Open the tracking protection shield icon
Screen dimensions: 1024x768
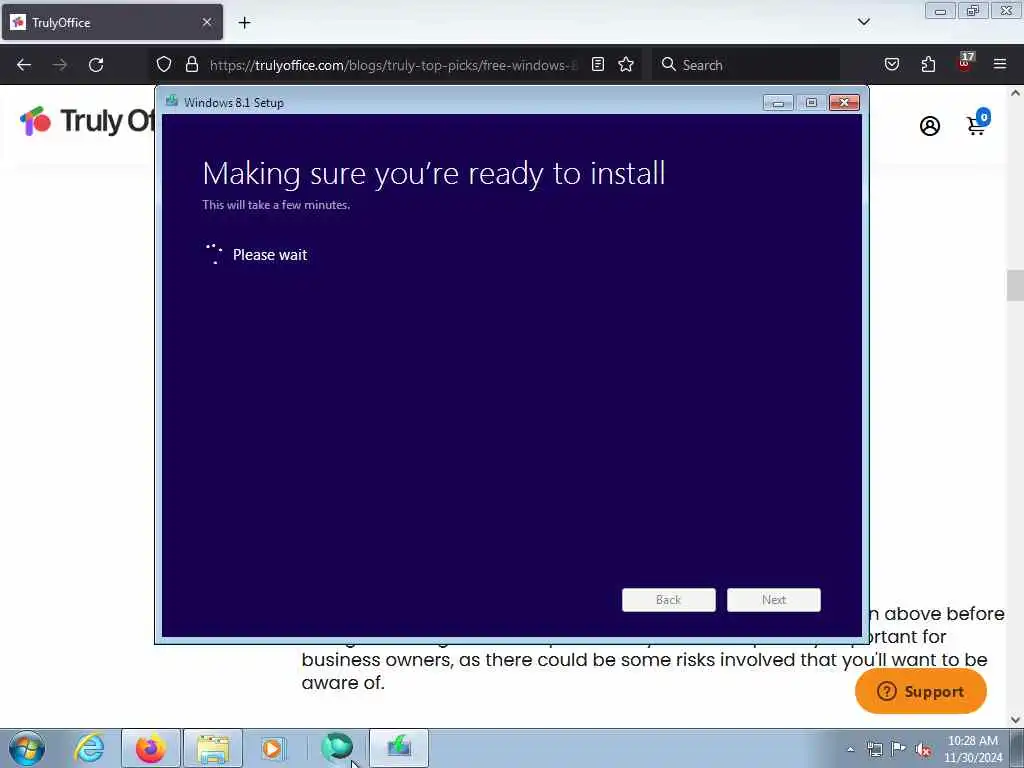pyautogui.click(x=164, y=64)
